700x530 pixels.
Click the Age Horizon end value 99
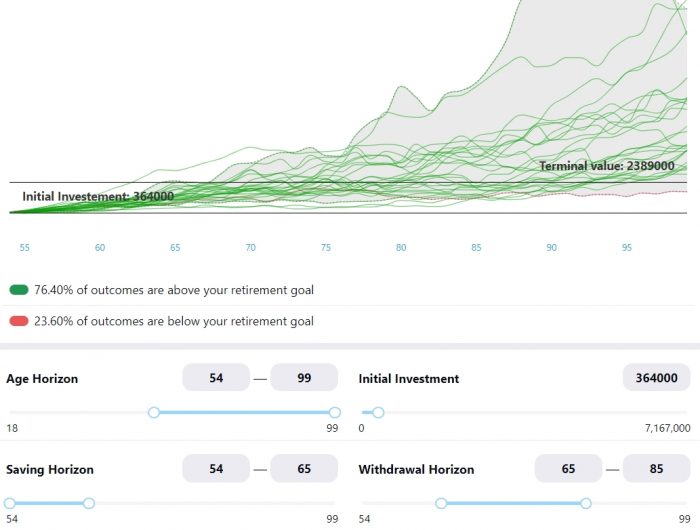304,378
